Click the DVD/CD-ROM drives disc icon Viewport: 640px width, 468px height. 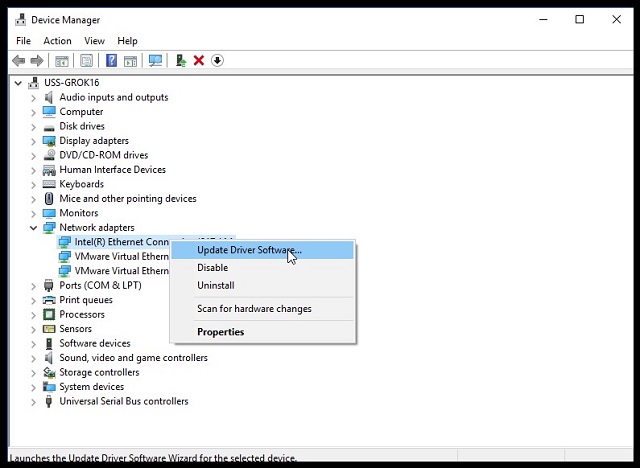click(49, 155)
